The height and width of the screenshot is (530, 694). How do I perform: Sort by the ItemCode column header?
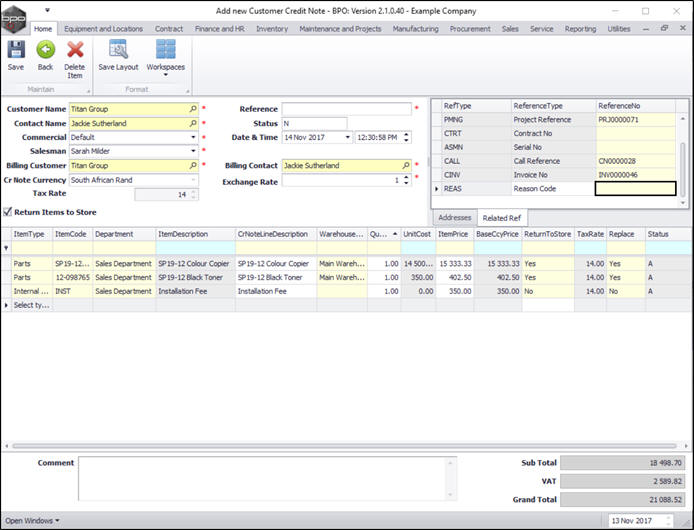coord(73,234)
